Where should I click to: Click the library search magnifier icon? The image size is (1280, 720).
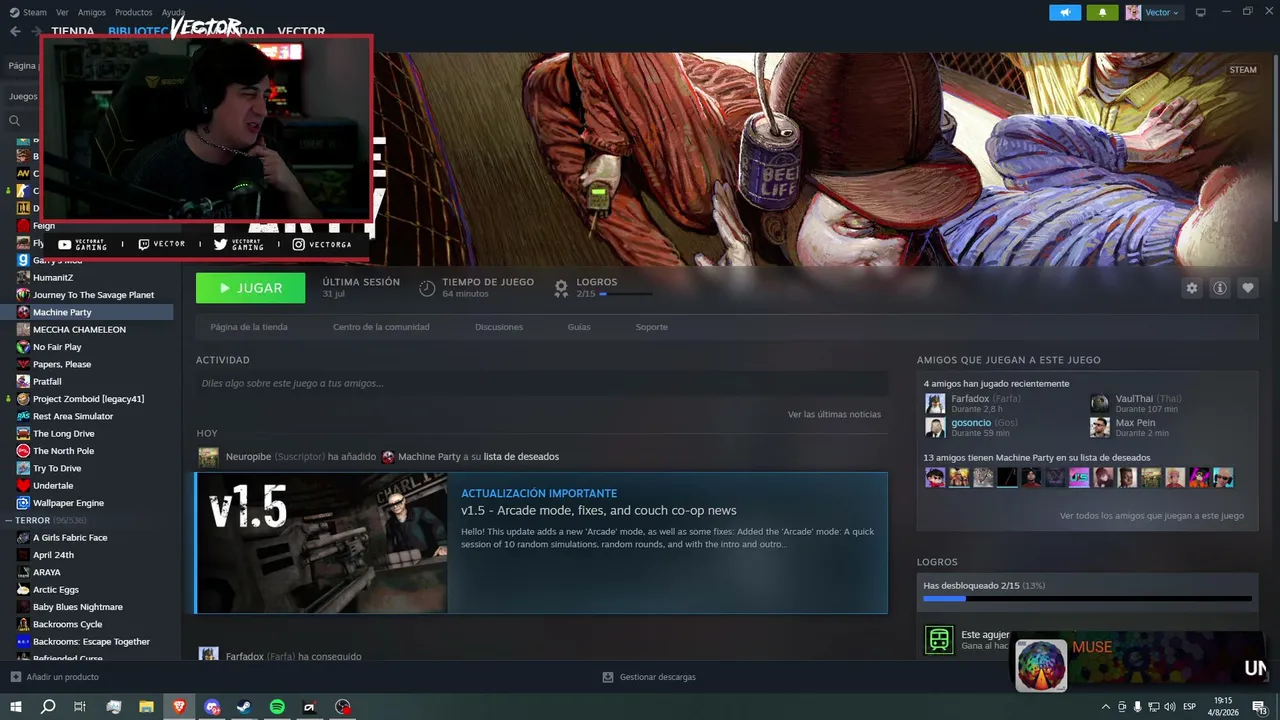pos(15,120)
